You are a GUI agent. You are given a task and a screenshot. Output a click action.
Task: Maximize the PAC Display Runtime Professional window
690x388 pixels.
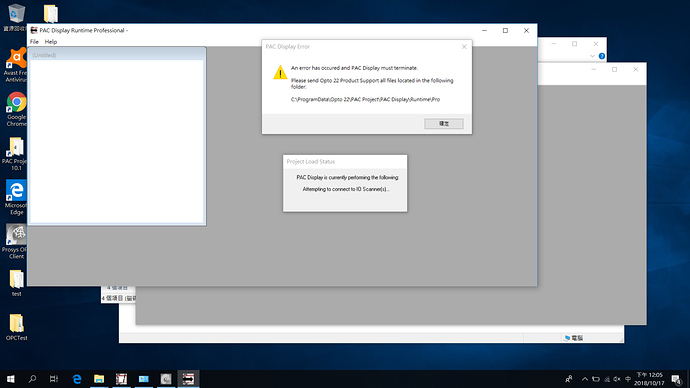tap(505, 30)
